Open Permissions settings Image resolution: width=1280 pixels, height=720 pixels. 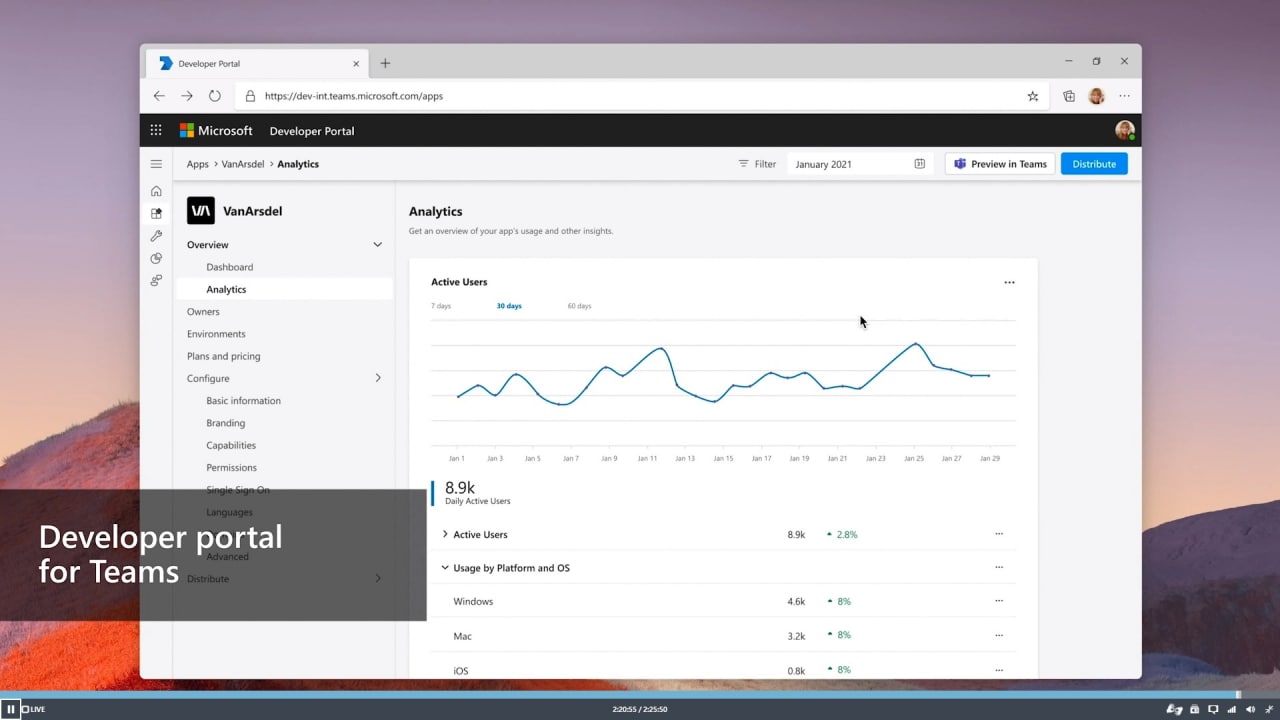click(x=231, y=467)
